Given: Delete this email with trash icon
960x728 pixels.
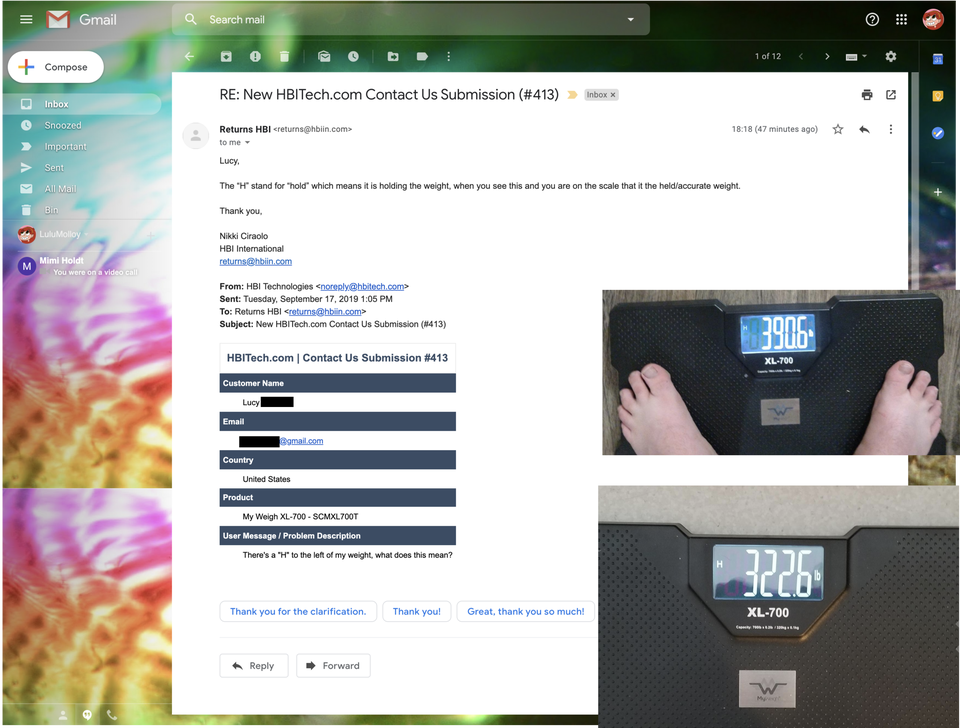Looking at the screenshot, I should pos(284,56).
